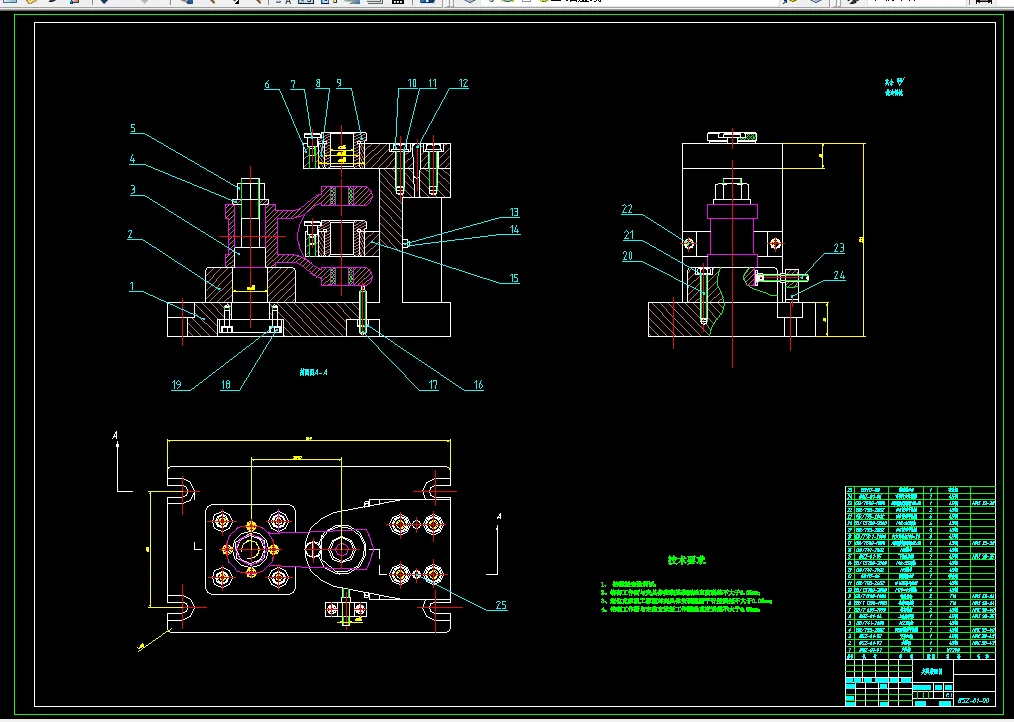Select part callout number 17
Image resolution: width=1014 pixels, height=722 pixels.
433,385
